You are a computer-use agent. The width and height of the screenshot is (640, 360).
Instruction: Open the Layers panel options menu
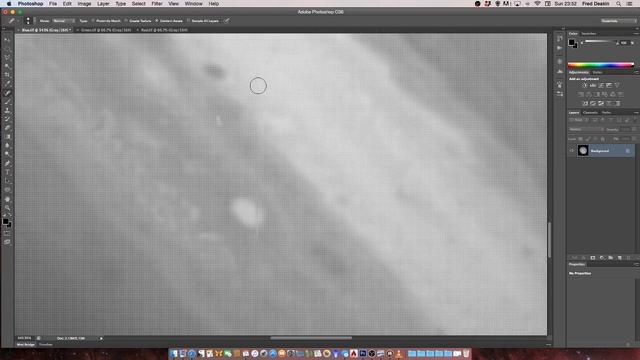click(636, 113)
